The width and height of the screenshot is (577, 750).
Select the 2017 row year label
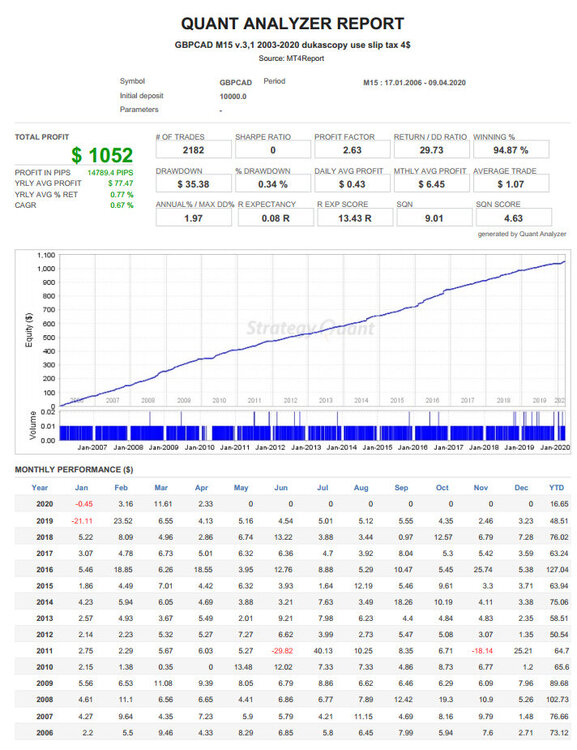(44, 553)
